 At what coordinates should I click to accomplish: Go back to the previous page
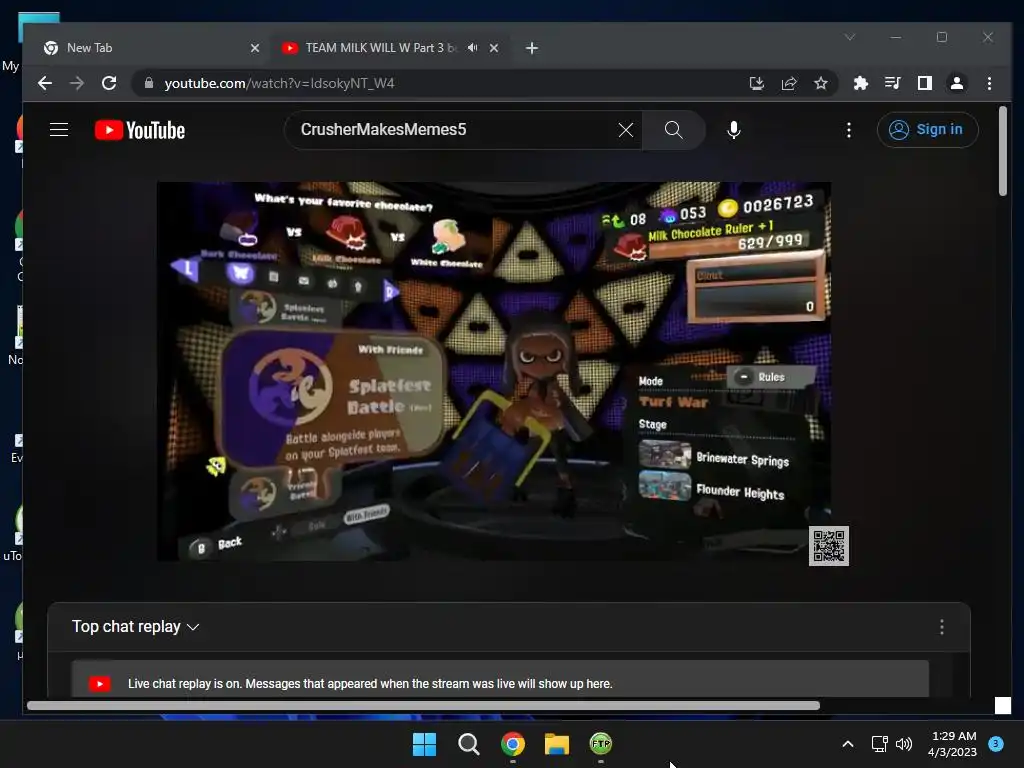coord(45,83)
